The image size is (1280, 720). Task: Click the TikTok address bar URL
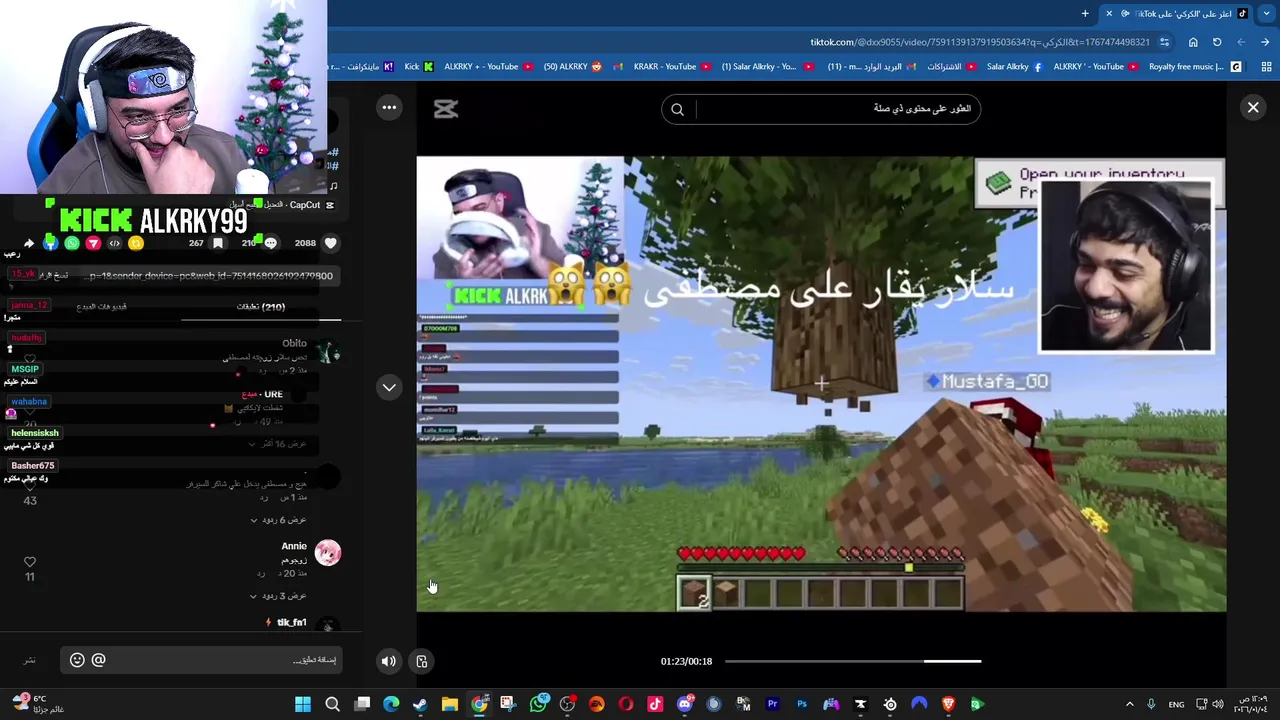pos(979,42)
